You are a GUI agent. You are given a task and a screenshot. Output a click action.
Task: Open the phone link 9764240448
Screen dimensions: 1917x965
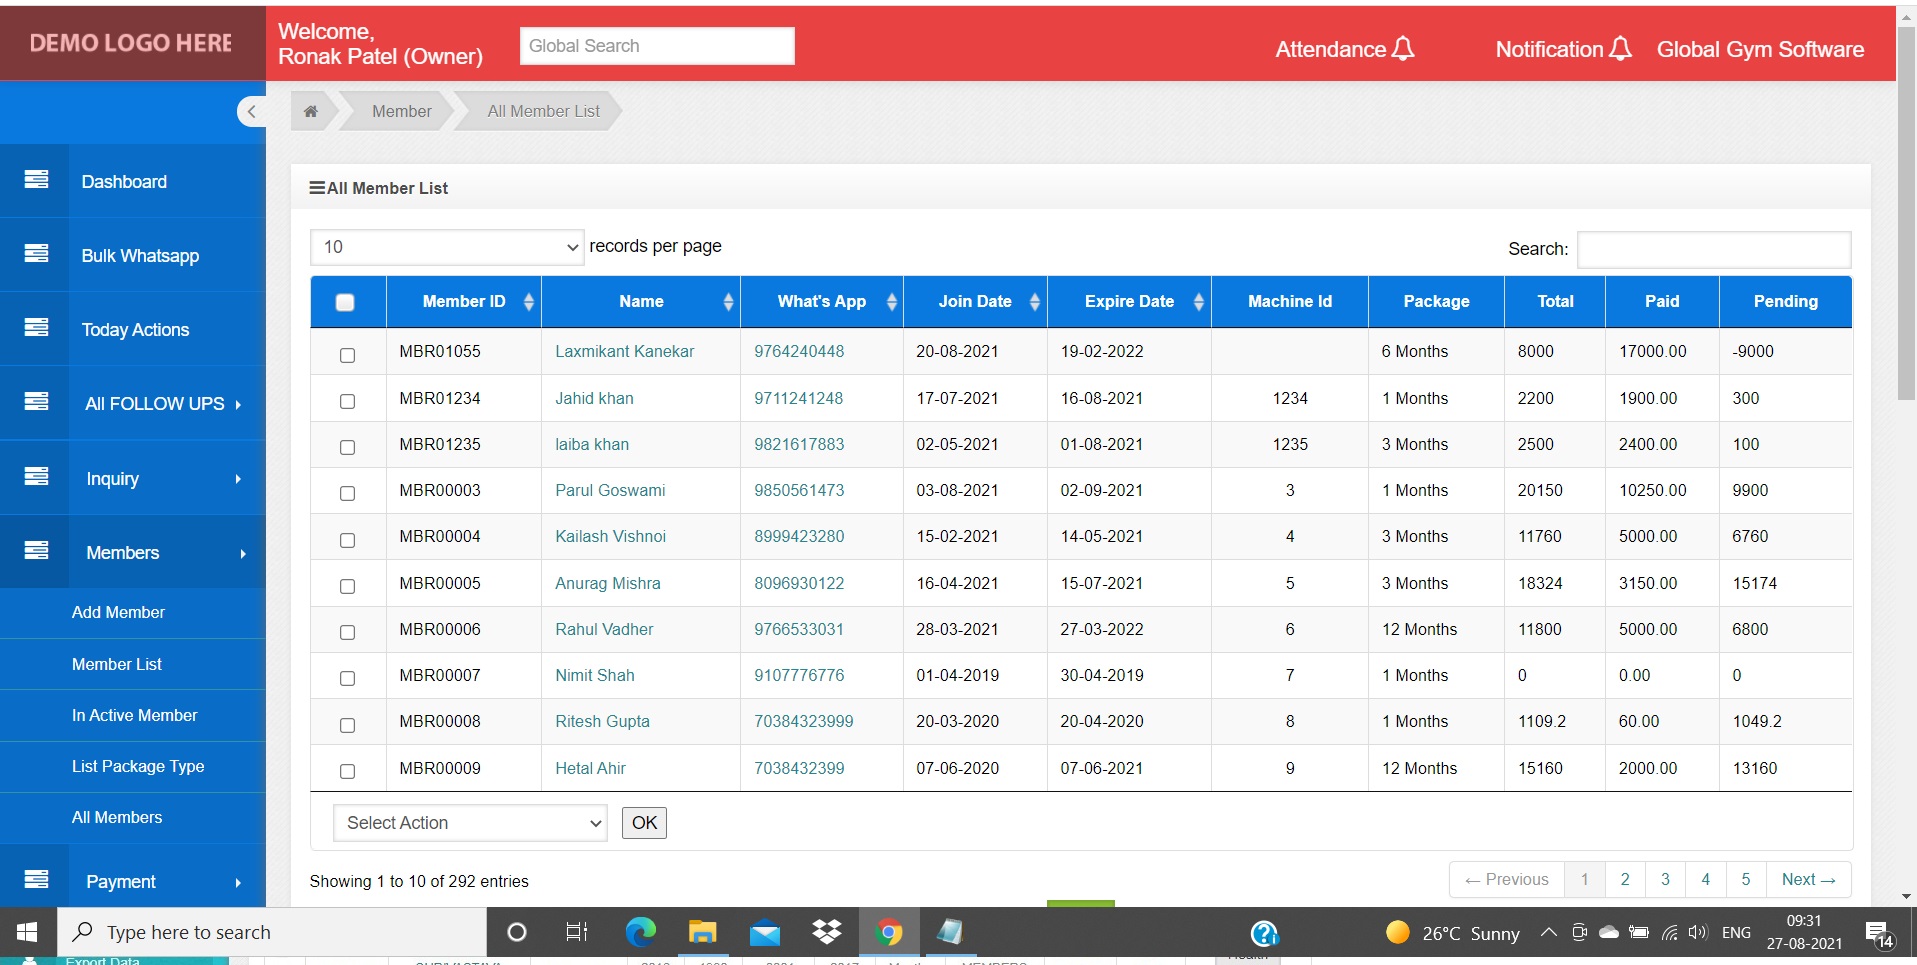click(799, 351)
